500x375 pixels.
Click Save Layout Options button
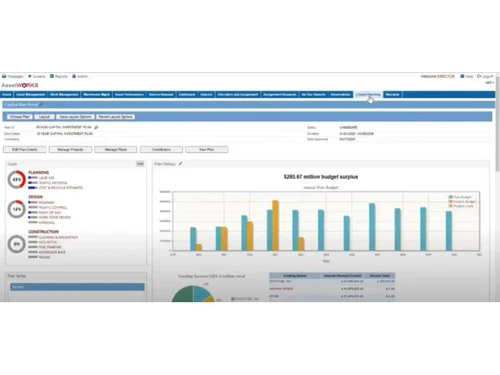tap(75, 117)
